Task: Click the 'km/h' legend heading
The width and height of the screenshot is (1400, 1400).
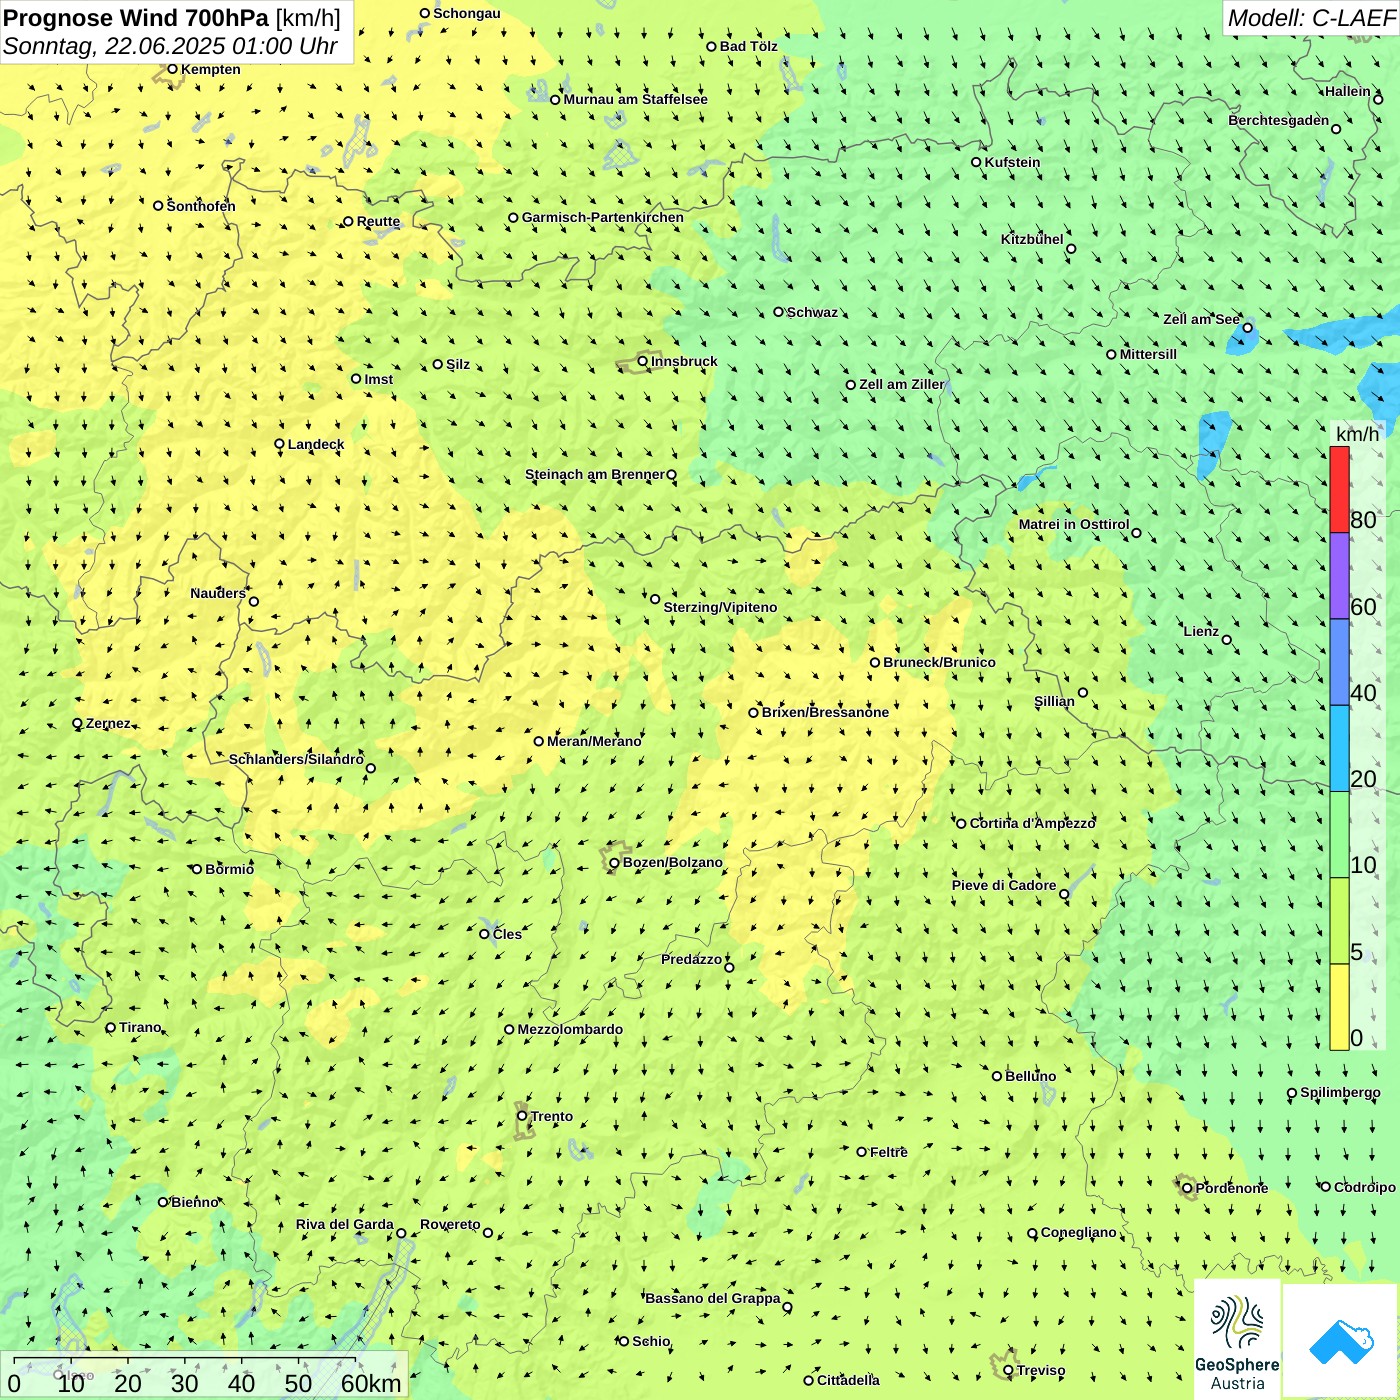Action: click(x=1358, y=433)
